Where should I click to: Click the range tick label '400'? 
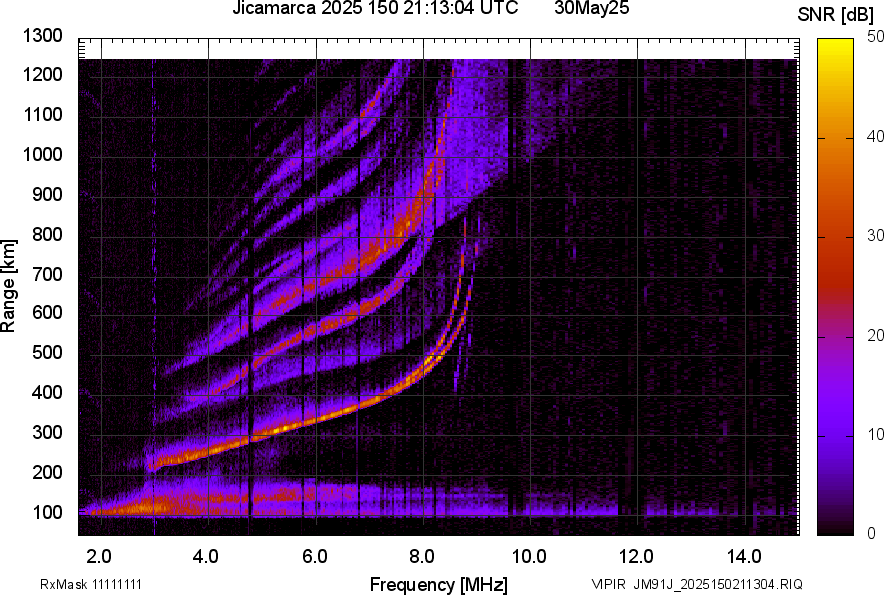[x=47, y=392]
